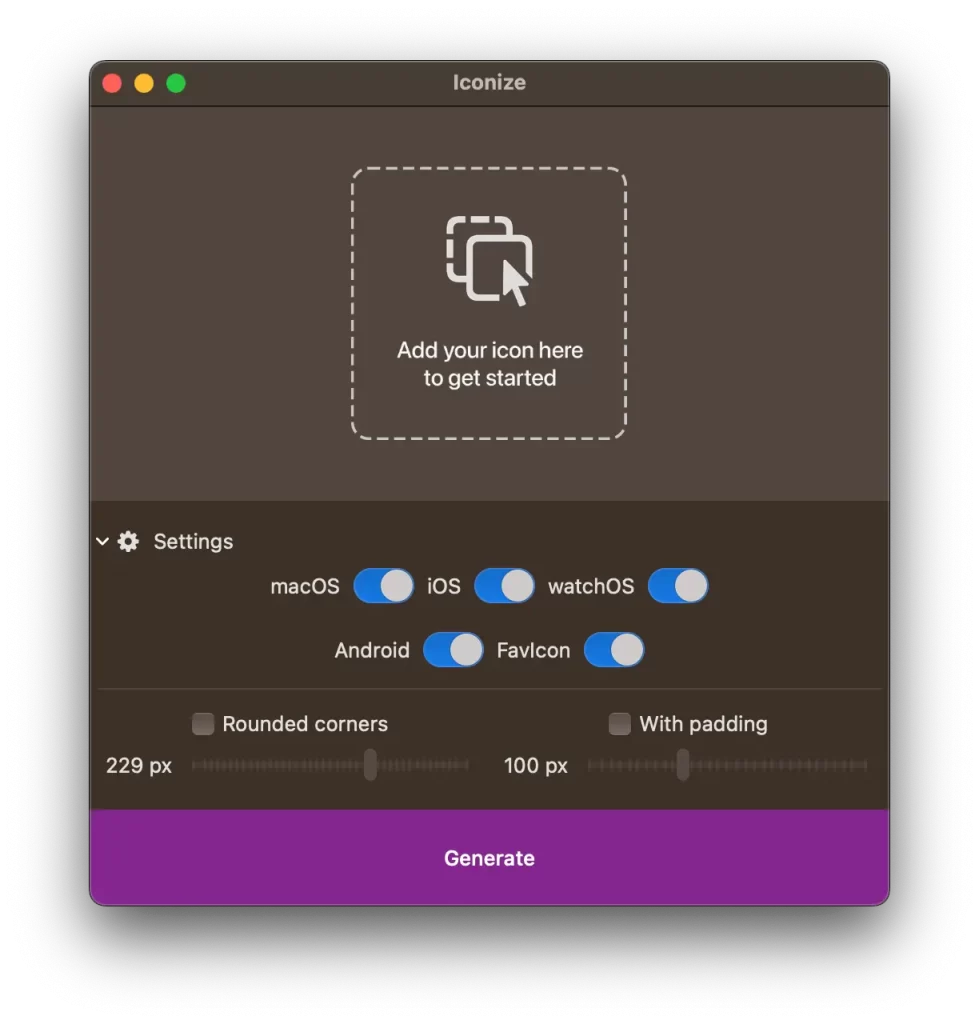The image size is (979, 1024).
Task: Disable the watchOS toggle
Action: point(679,586)
